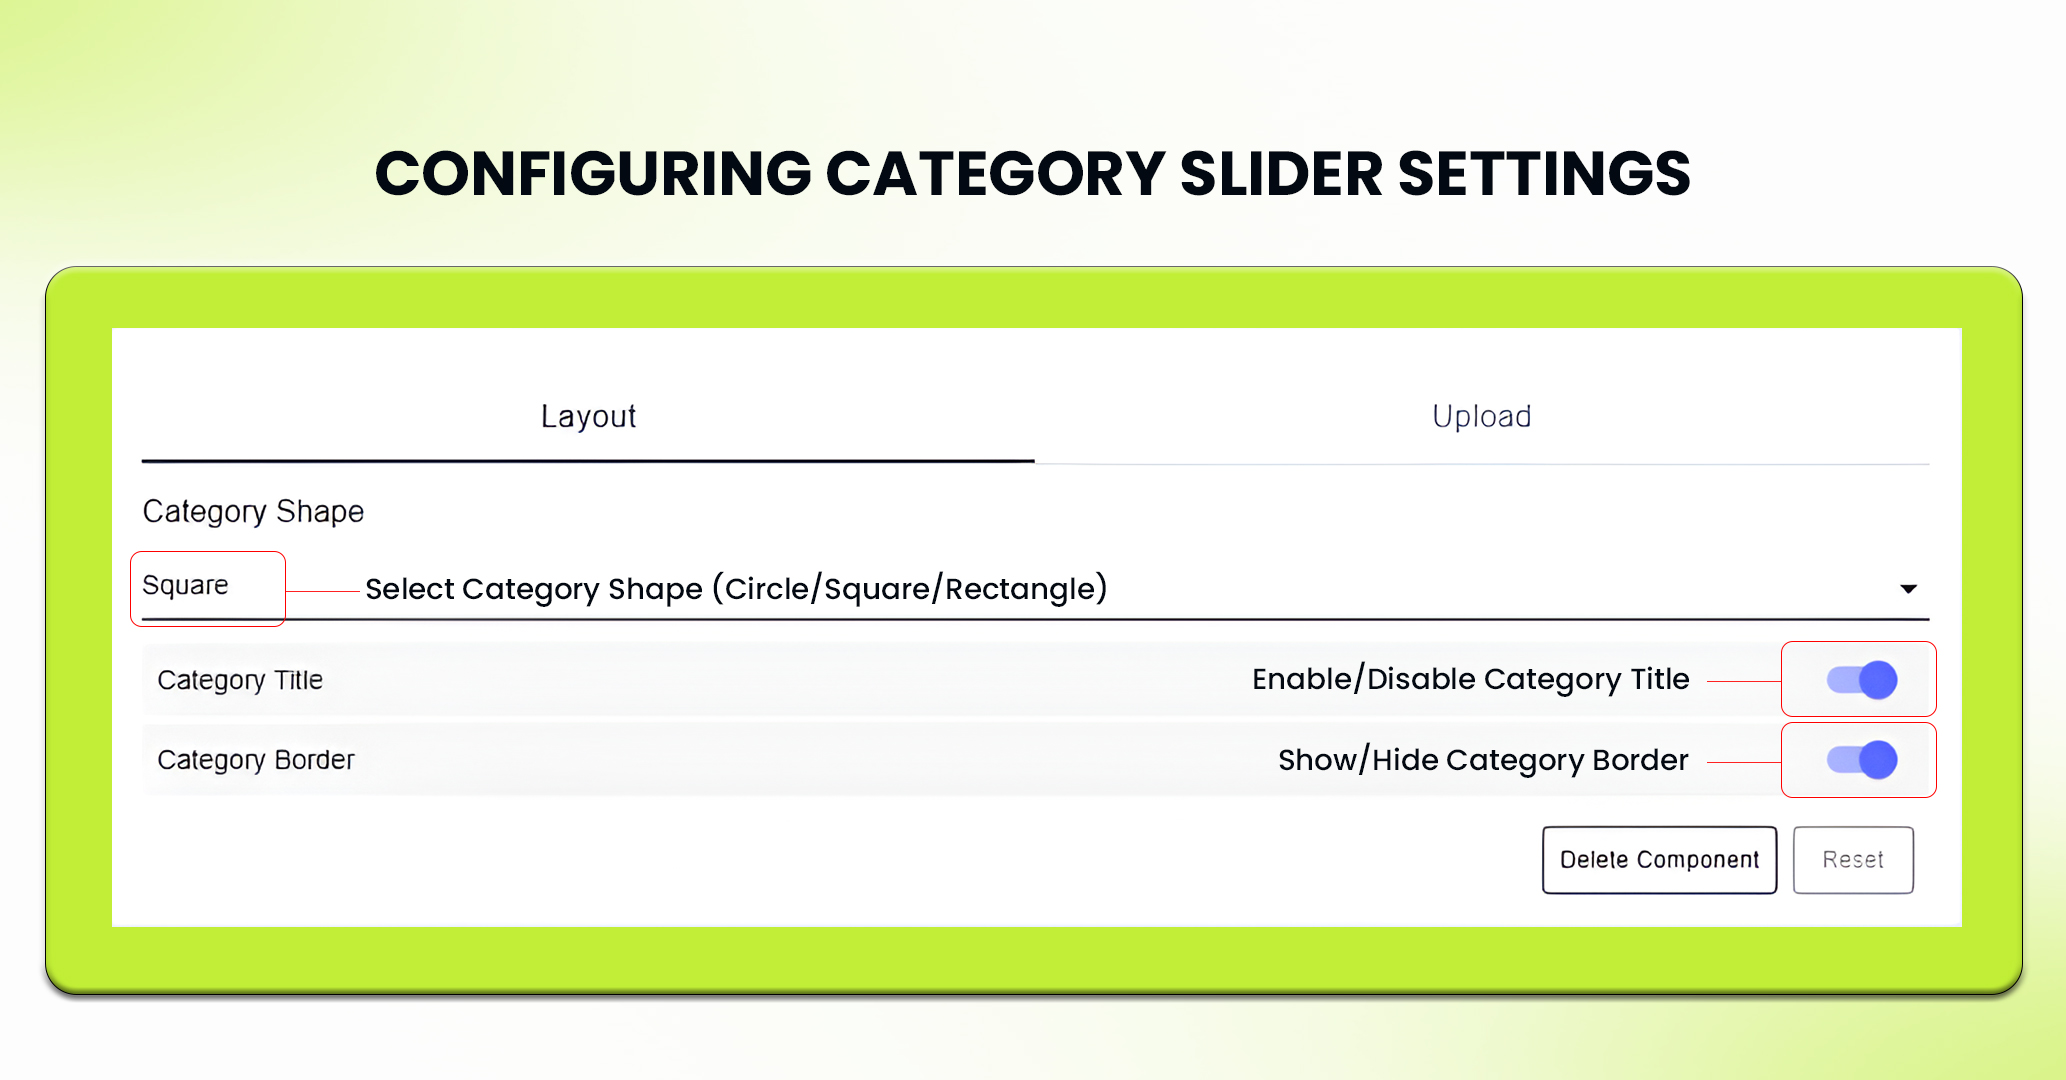The height and width of the screenshot is (1080, 2066).
Task: Click the Select Category Shape instruction text
Action: point(737,589)
